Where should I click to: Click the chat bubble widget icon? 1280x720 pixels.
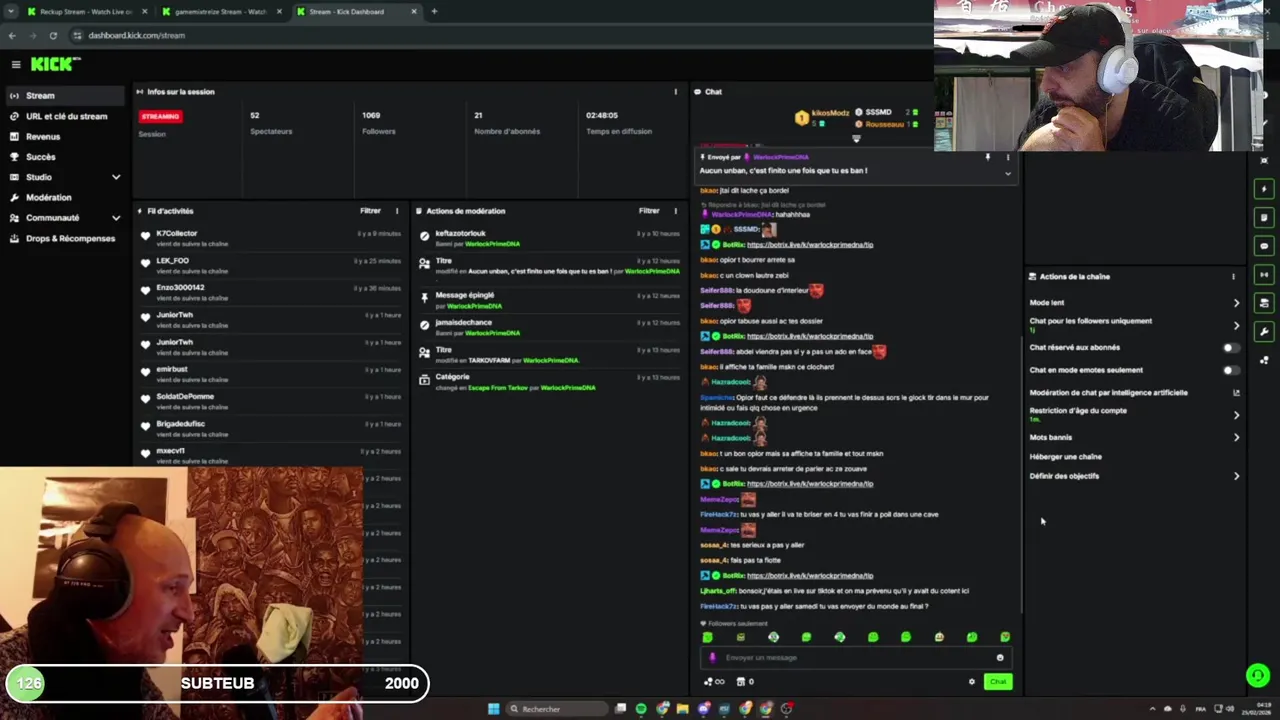(x=1264, y=246)
